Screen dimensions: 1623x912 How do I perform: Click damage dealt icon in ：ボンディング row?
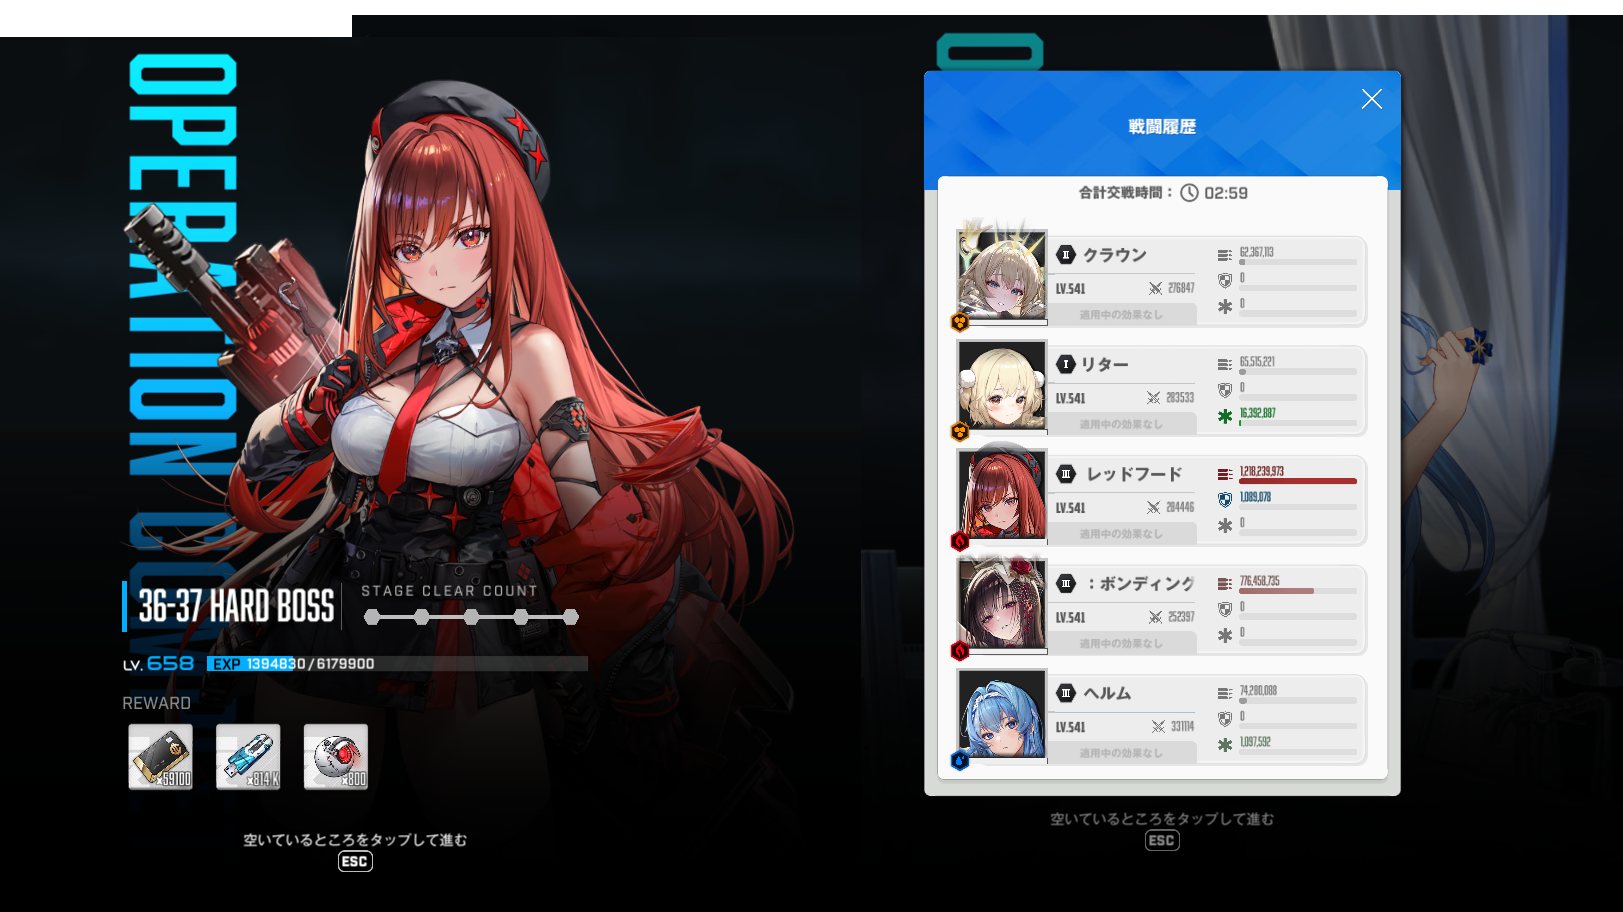click(x=1225, y=584)
